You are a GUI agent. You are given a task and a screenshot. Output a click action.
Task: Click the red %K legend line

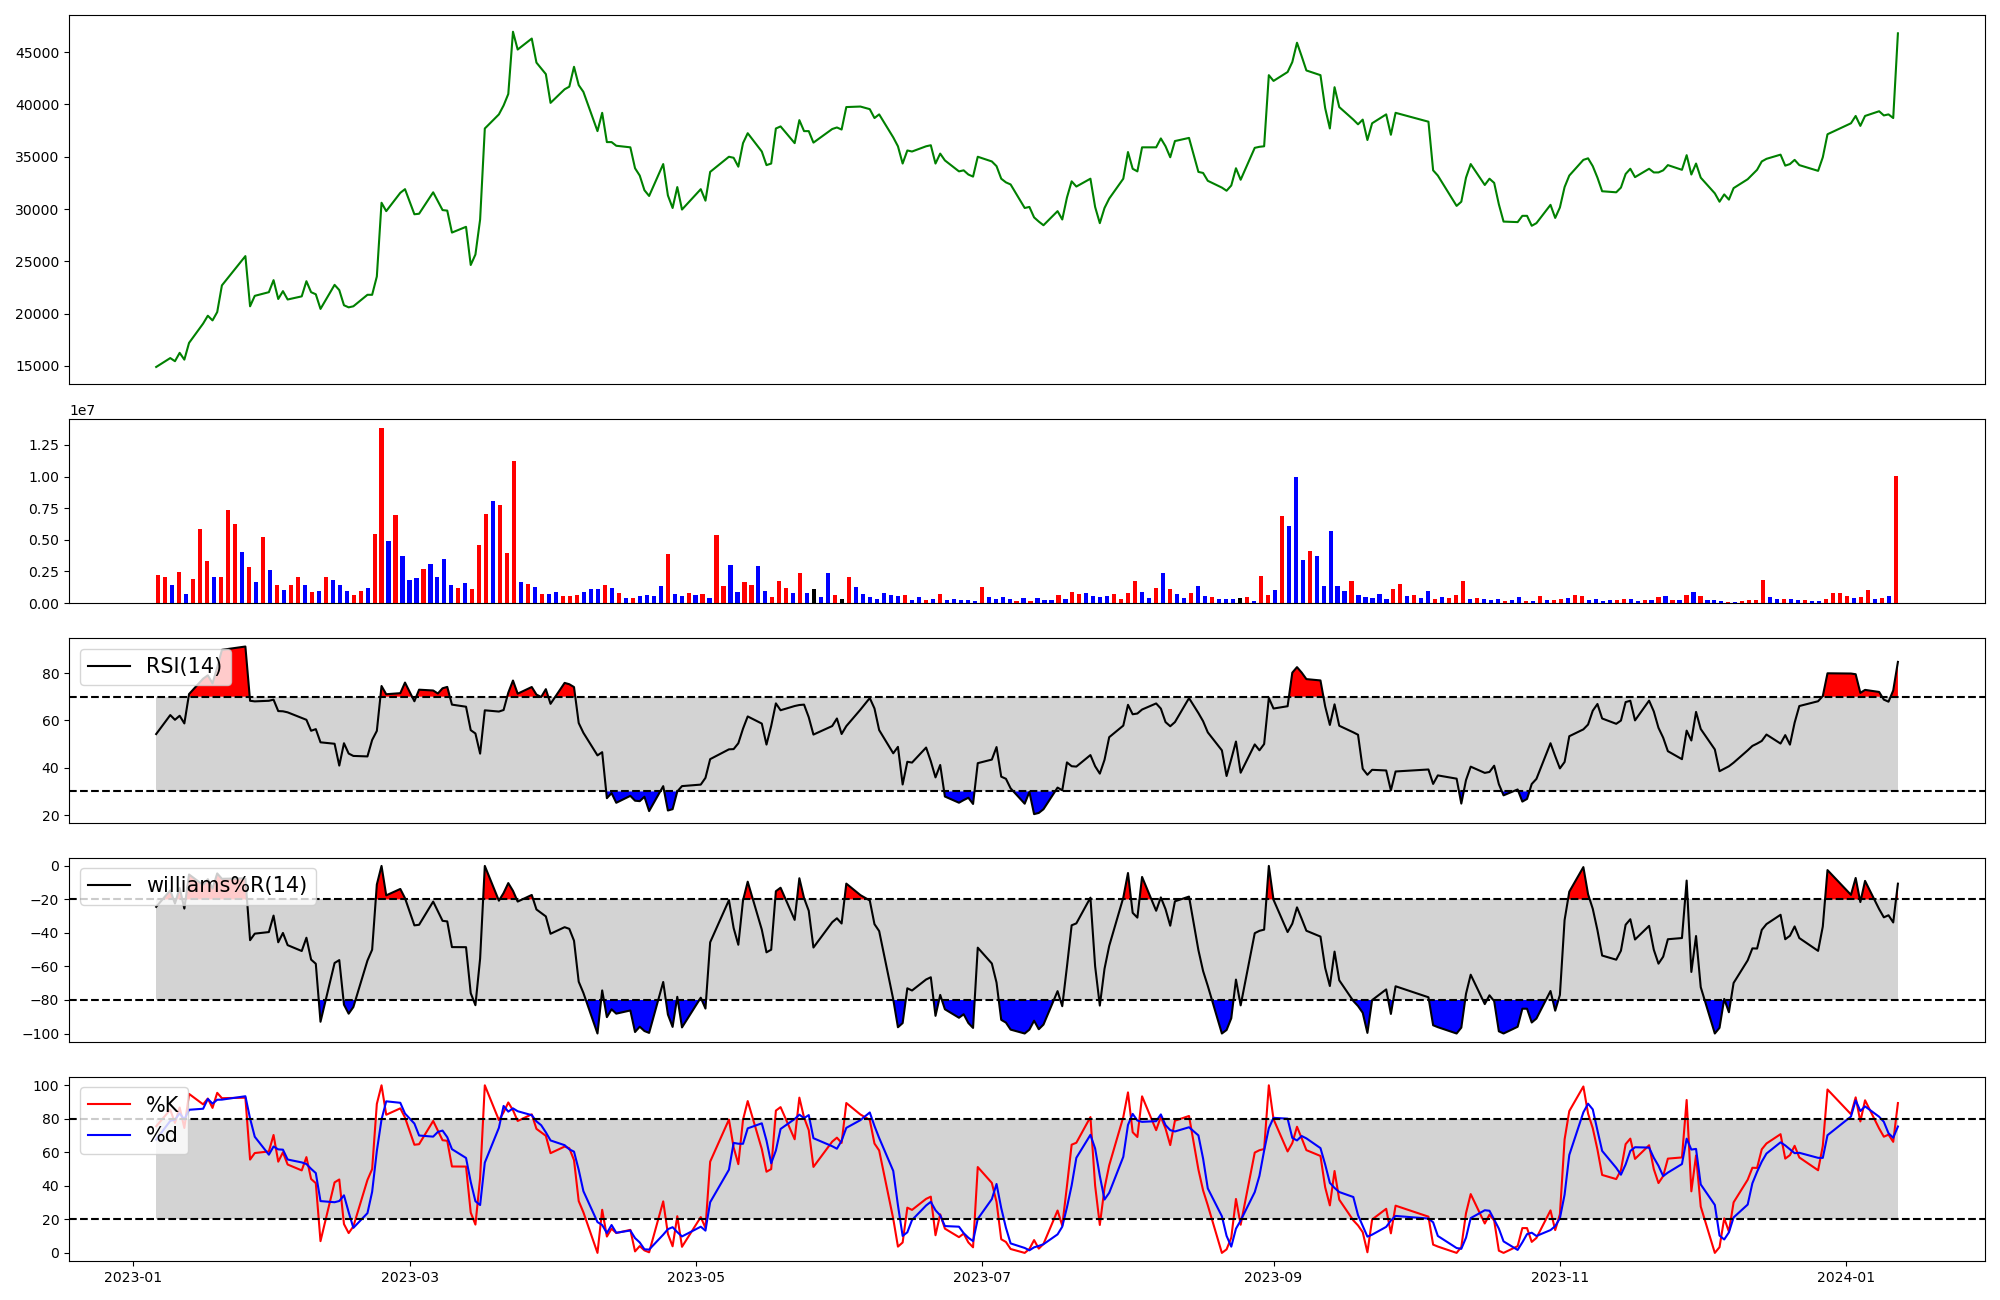[110, 1105]
